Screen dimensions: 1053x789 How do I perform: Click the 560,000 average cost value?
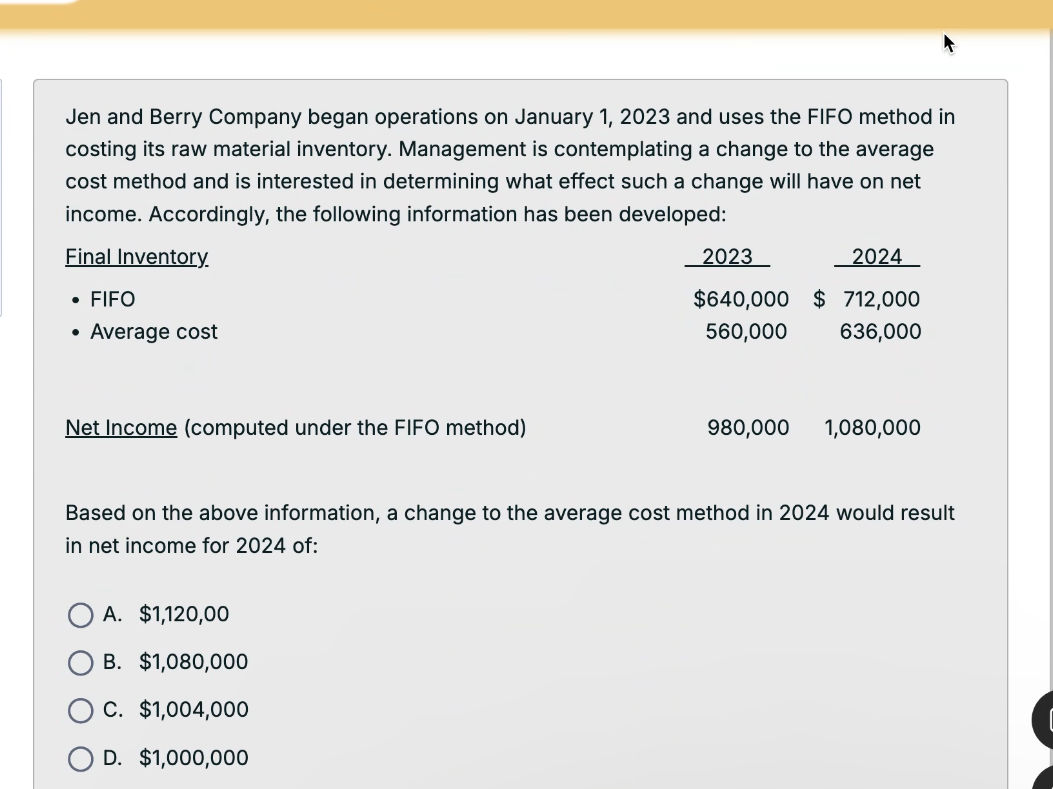[746, 332]
